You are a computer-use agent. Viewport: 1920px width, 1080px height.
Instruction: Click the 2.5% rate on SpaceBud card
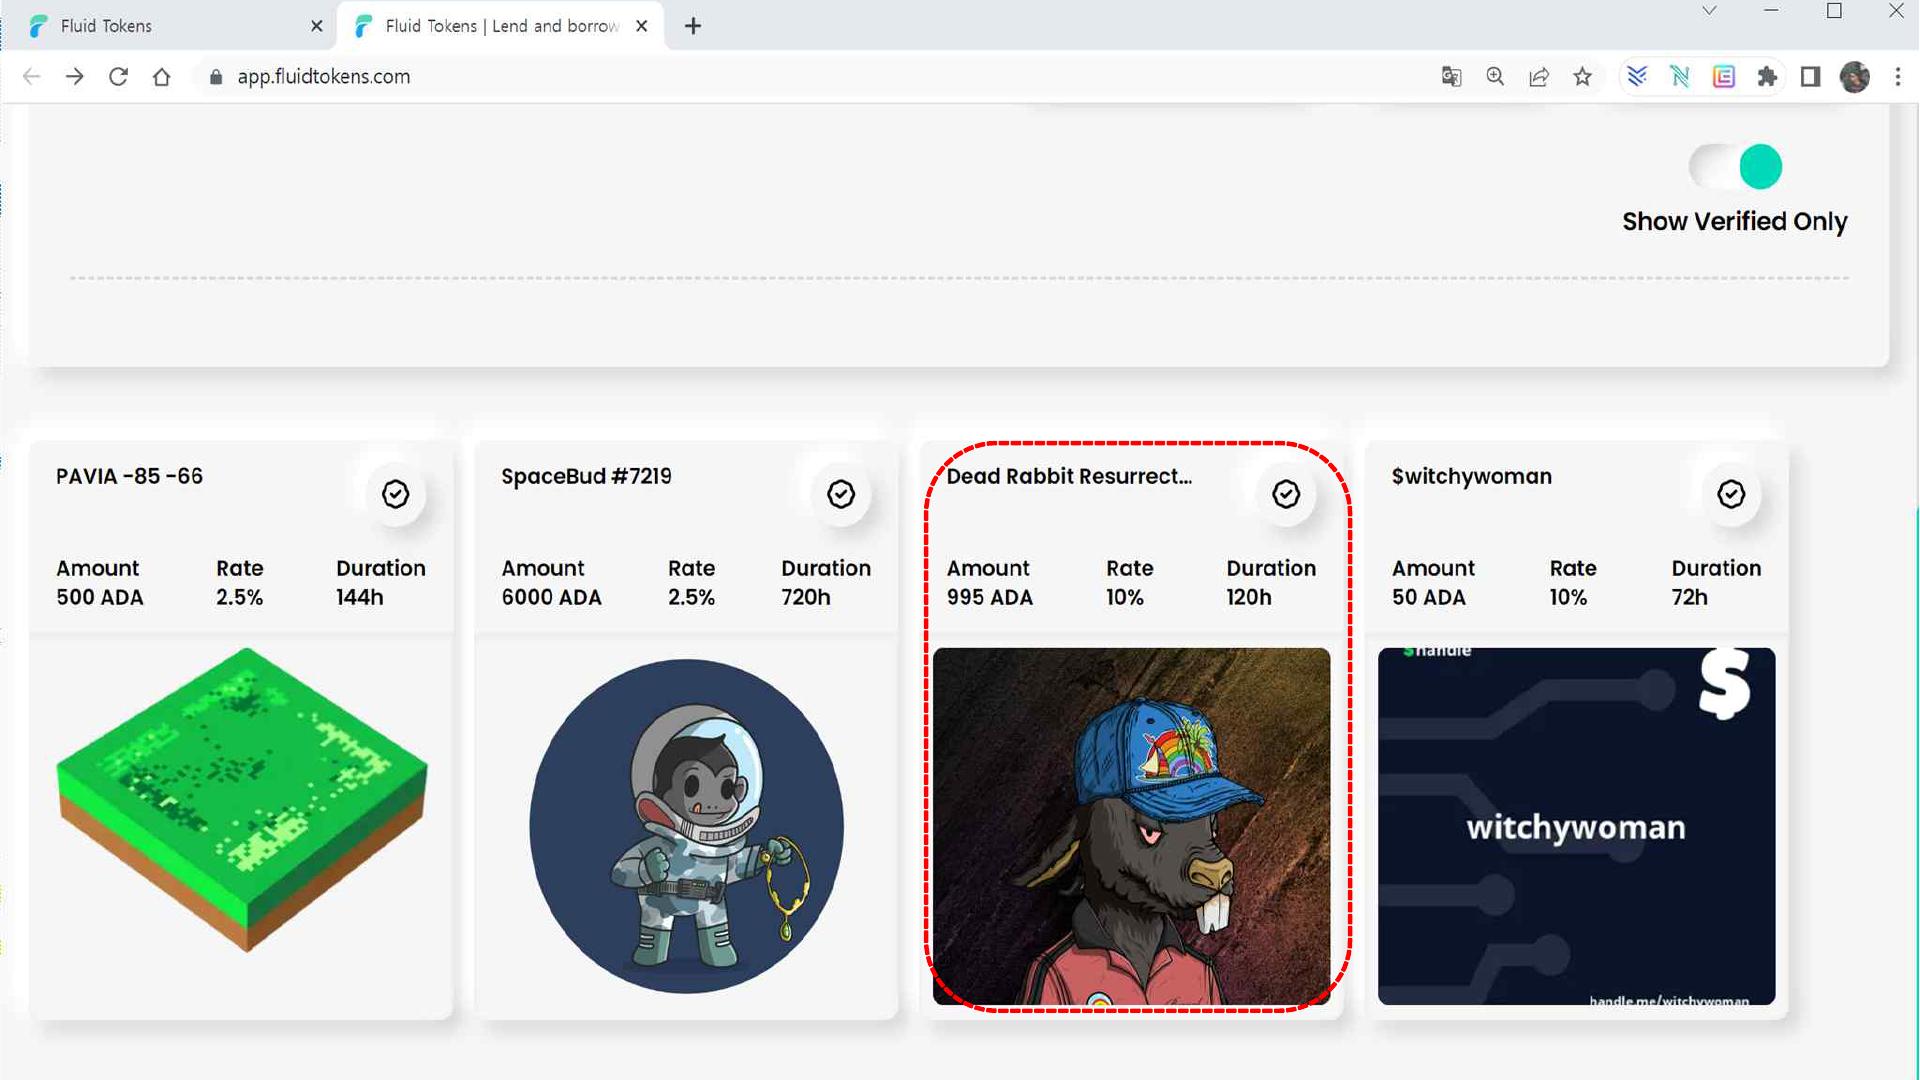[x=691, y=597]
